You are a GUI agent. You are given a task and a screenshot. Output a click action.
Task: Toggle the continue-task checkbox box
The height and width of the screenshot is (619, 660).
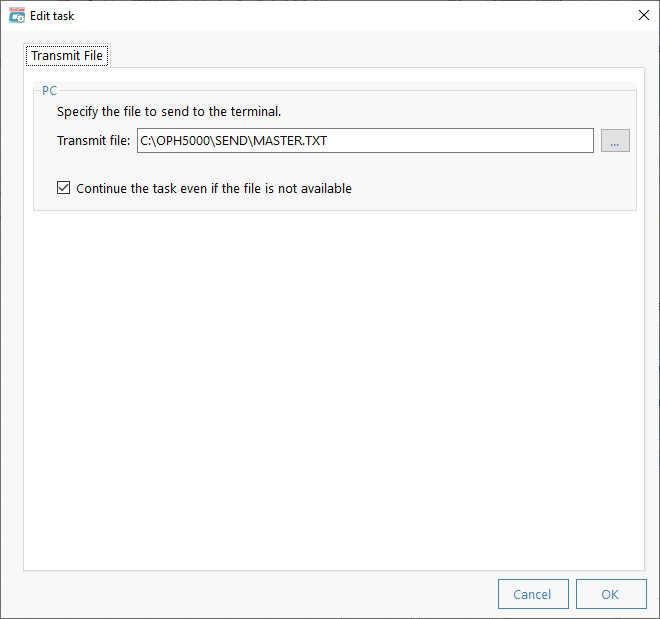(x=64, y=188)
